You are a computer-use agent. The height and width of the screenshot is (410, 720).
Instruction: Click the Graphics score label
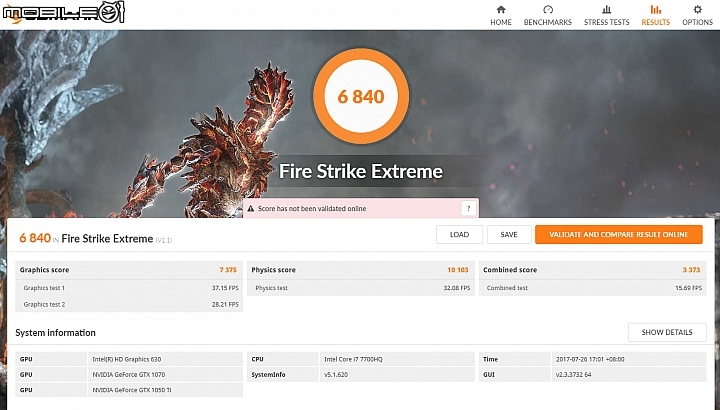point(45,270)
